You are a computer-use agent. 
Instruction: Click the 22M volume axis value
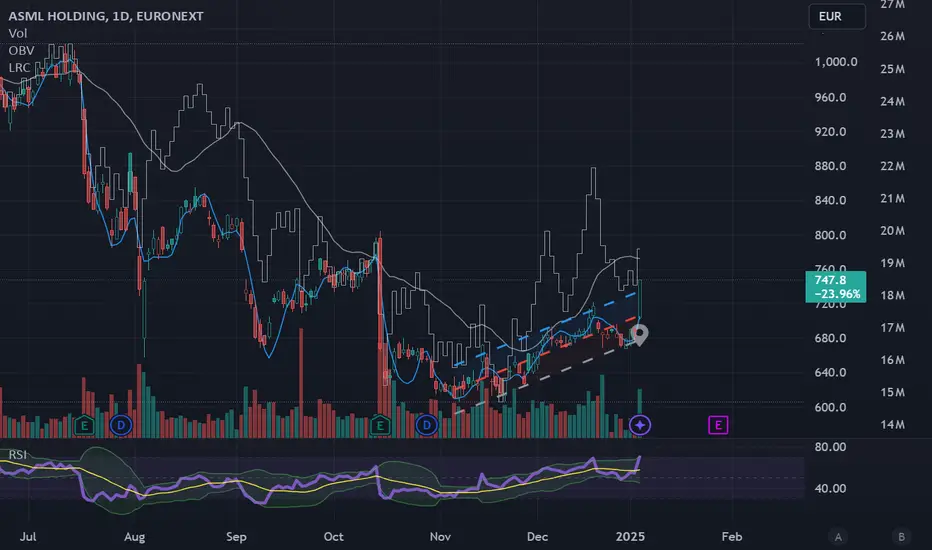click(893, 166)
